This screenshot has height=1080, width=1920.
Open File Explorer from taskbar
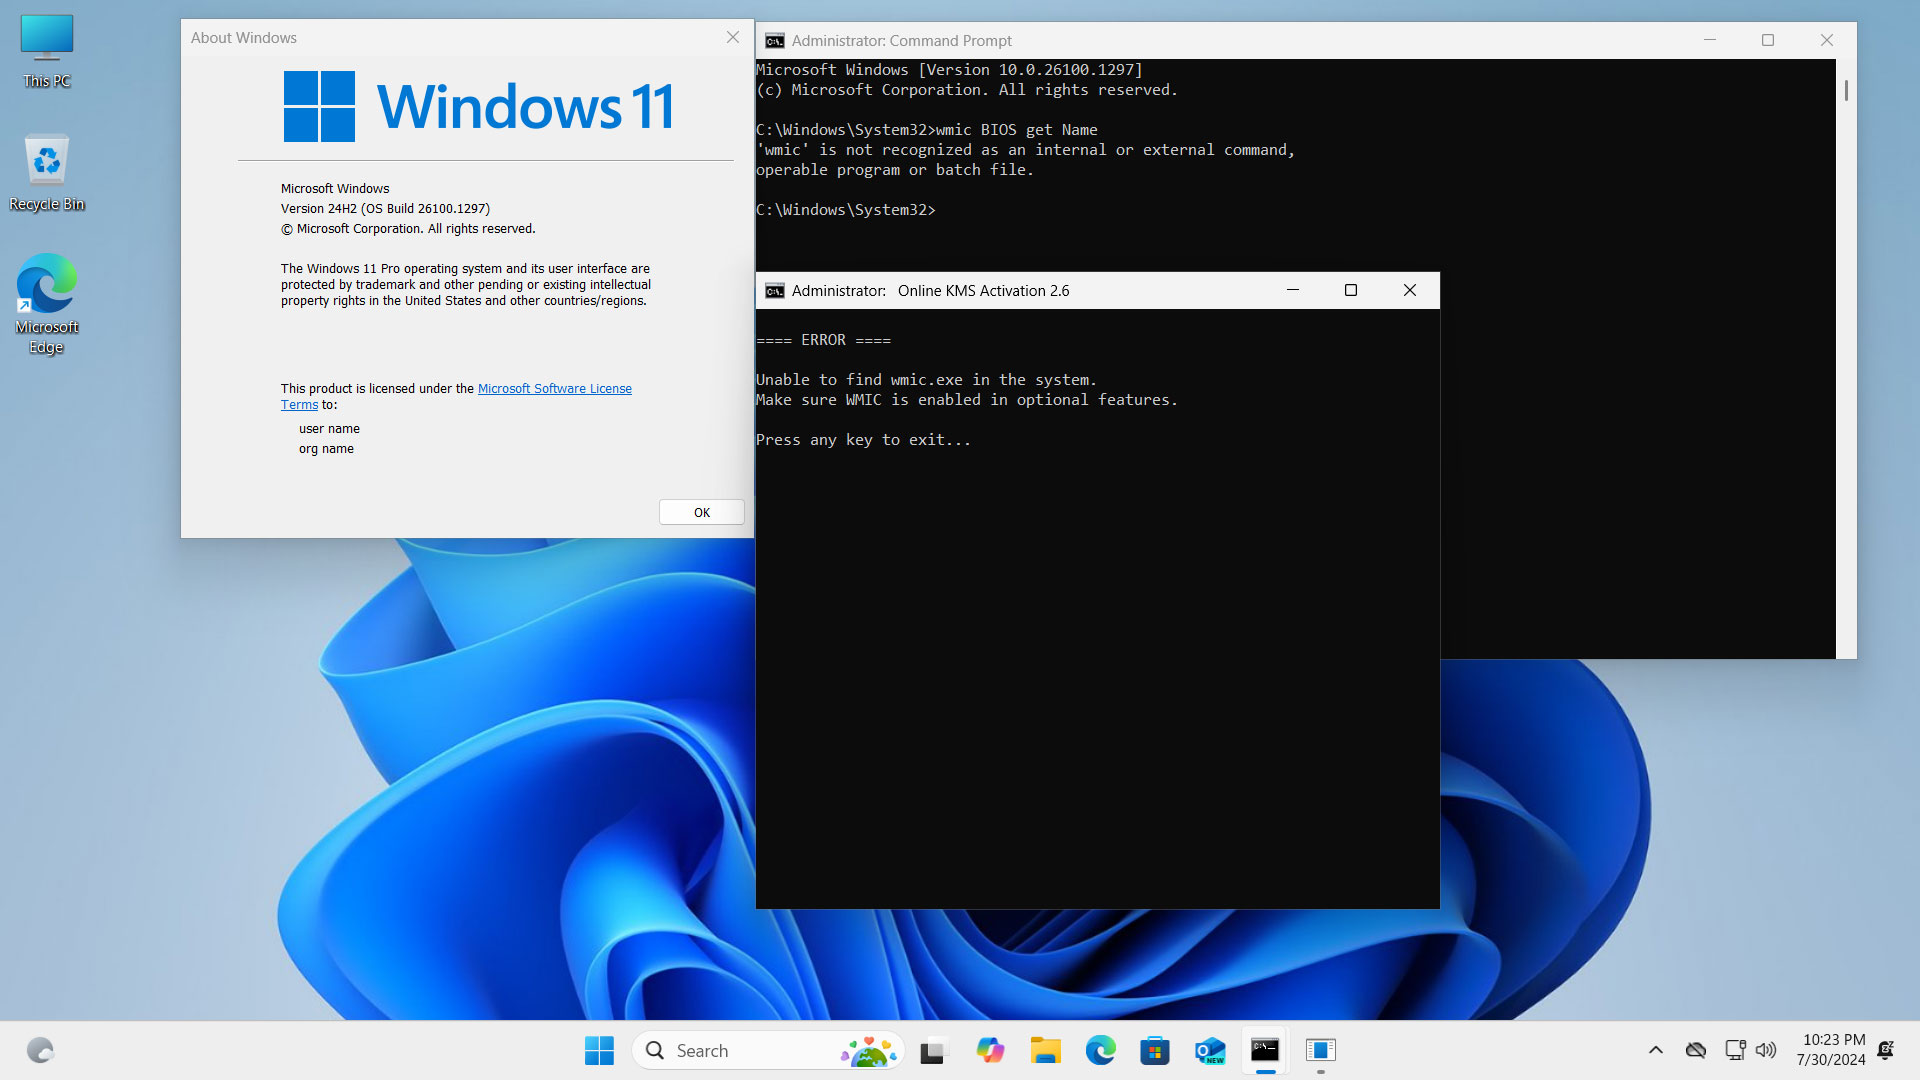tap(1046, 1050)
